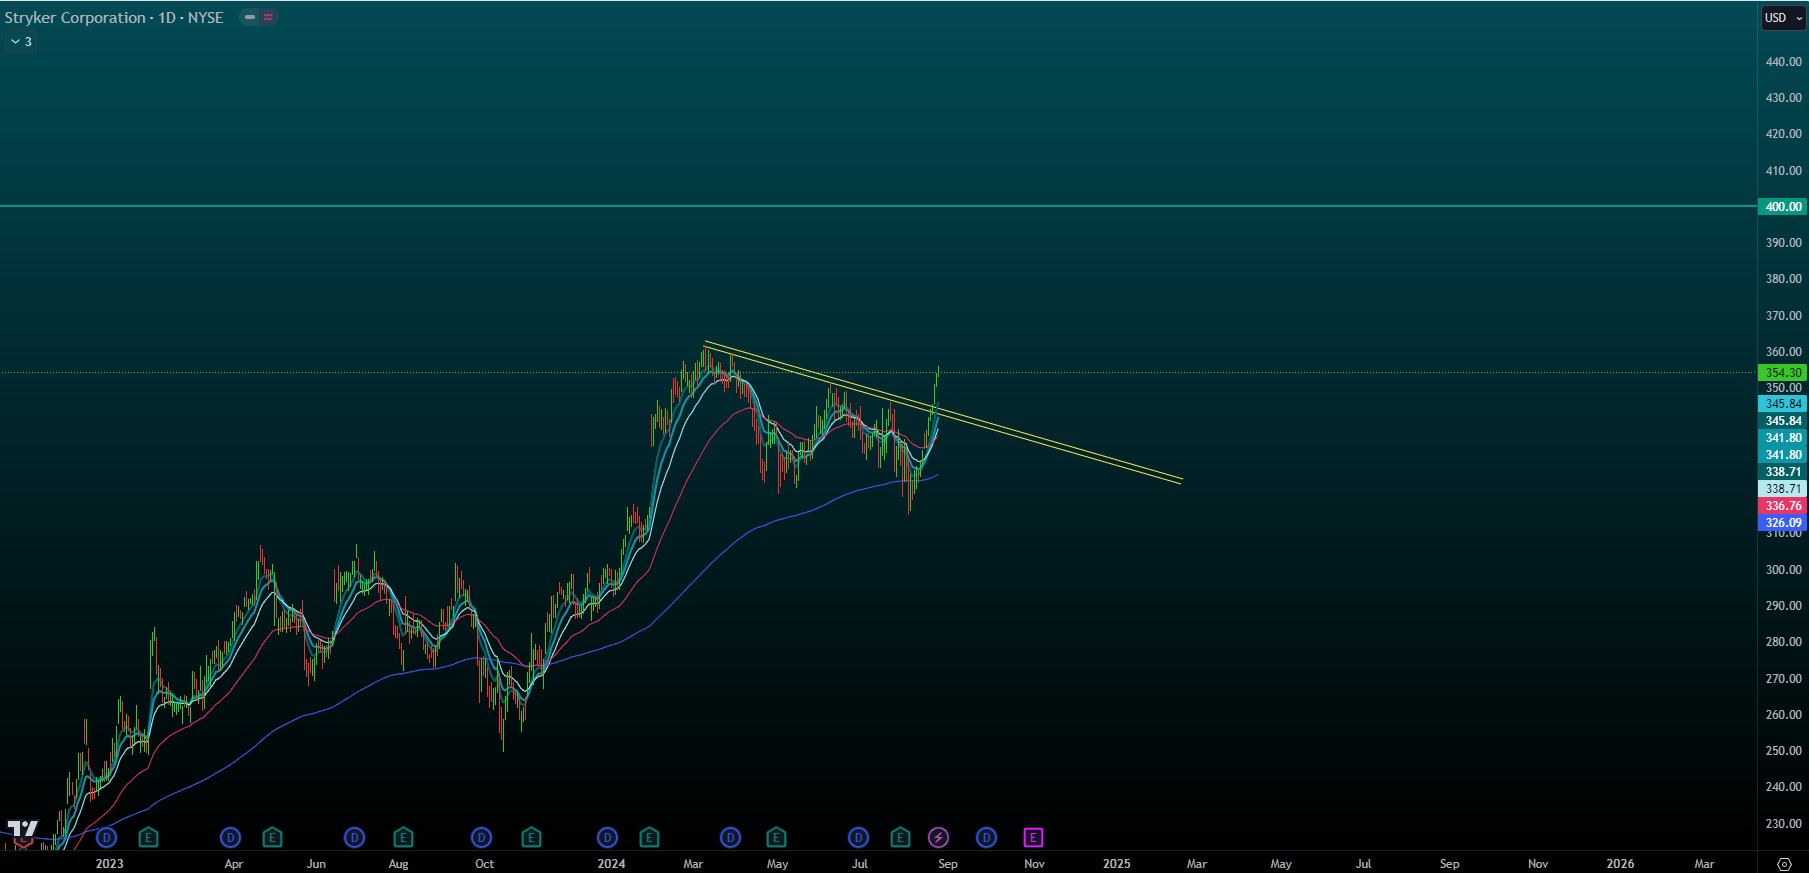Screen dimensions: 1809x873
Task: Click the dark teal 338.71 indicator label
Action: pyautogui.click(x=1783, y=472)
